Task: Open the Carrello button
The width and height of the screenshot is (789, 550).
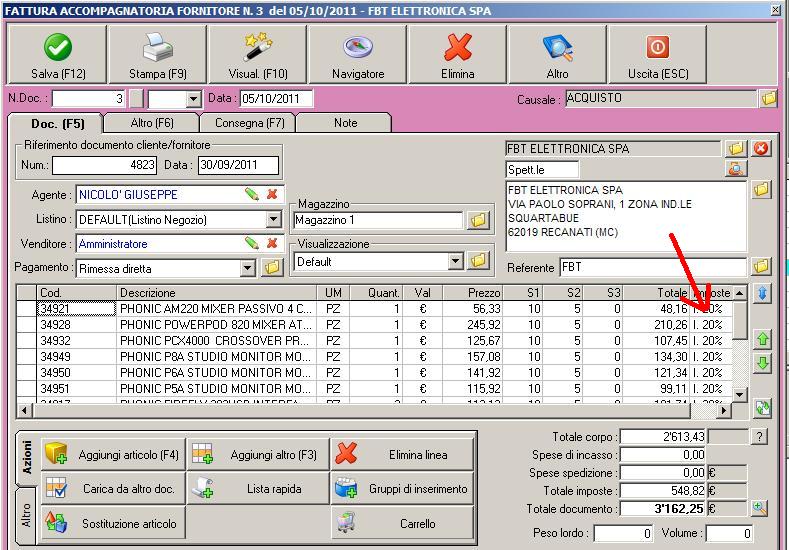Action: tap(404, 523)
